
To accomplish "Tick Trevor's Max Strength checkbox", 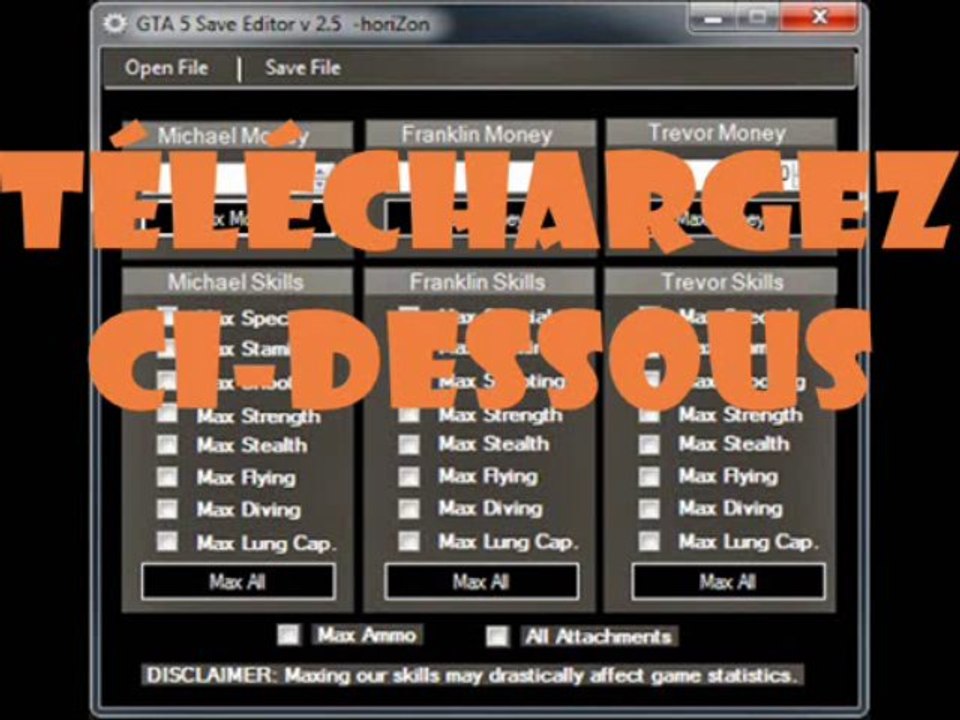I will 649,414.
